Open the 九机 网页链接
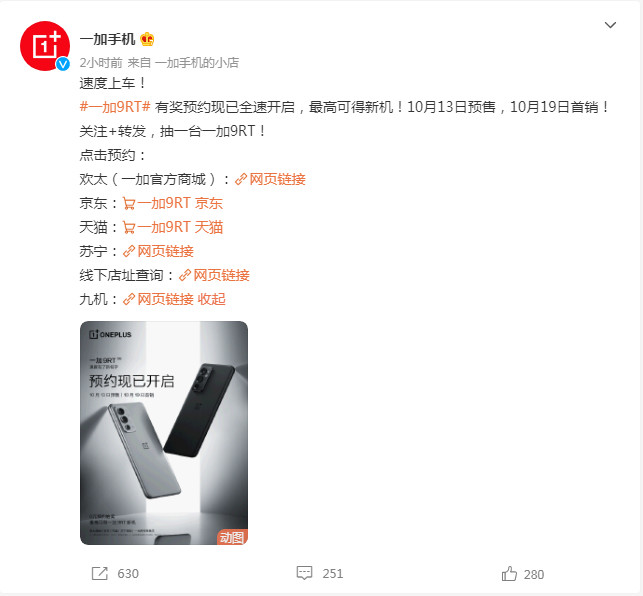Screen dimensions: 643x596 [158, 299]
